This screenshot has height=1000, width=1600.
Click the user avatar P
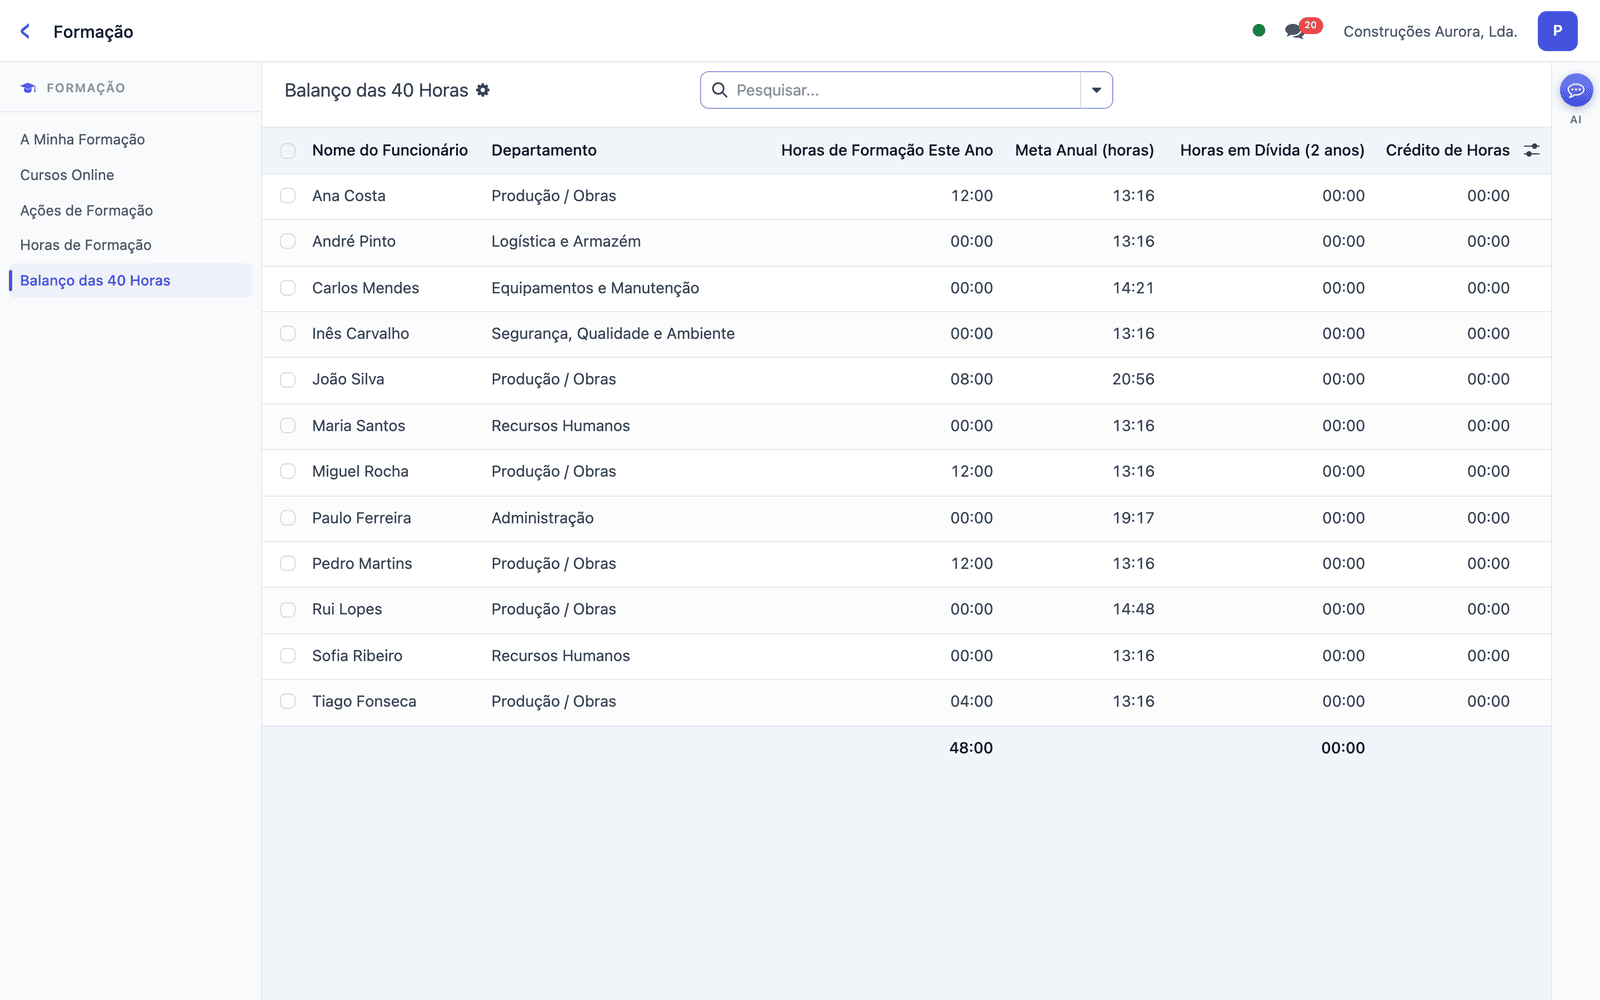point(1557,31)
